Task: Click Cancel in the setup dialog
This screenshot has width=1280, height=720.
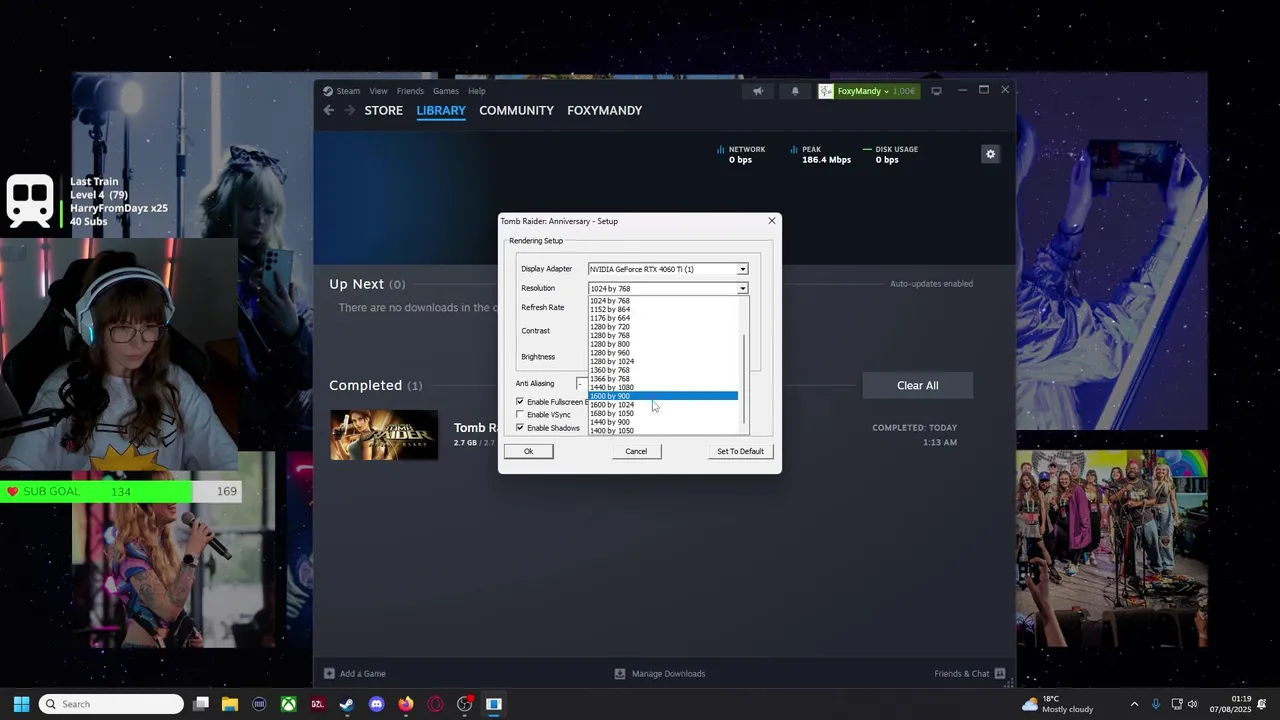Action: pos(636,451)
